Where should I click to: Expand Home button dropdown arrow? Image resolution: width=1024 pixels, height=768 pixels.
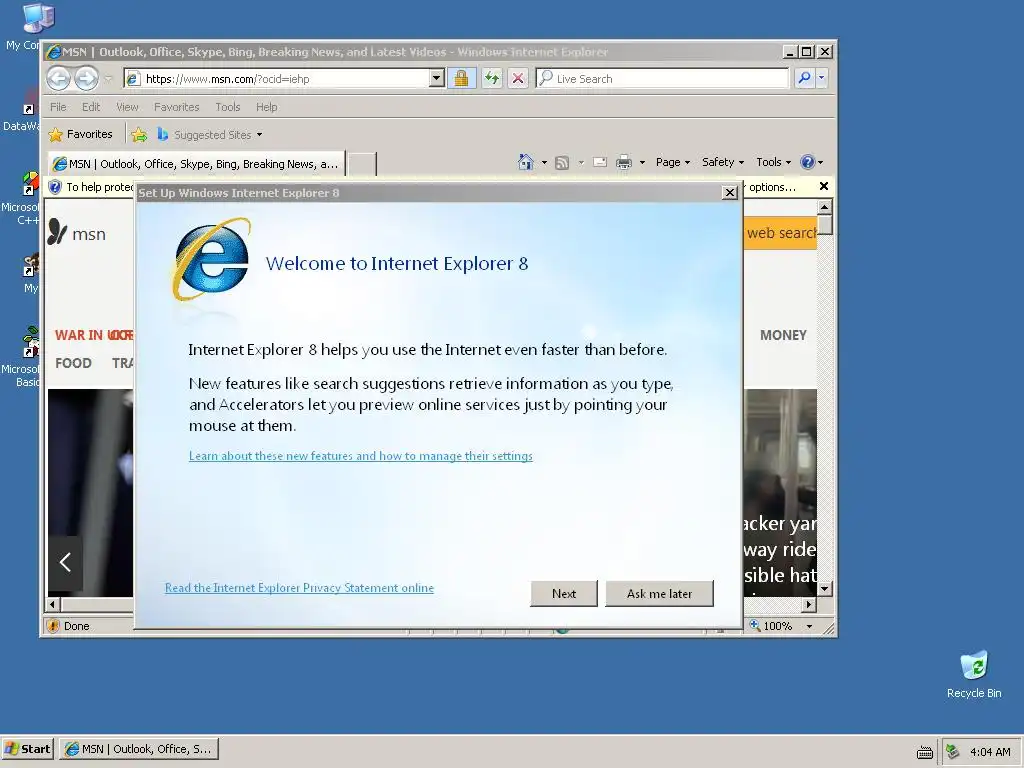pyautogui.click(x=544, y=163)
